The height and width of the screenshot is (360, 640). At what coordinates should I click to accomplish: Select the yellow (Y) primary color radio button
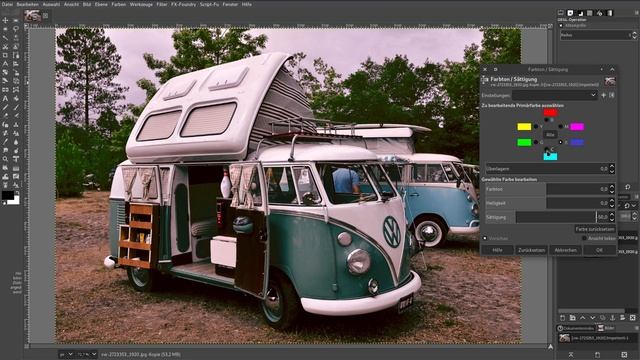[x=536, y=127]
